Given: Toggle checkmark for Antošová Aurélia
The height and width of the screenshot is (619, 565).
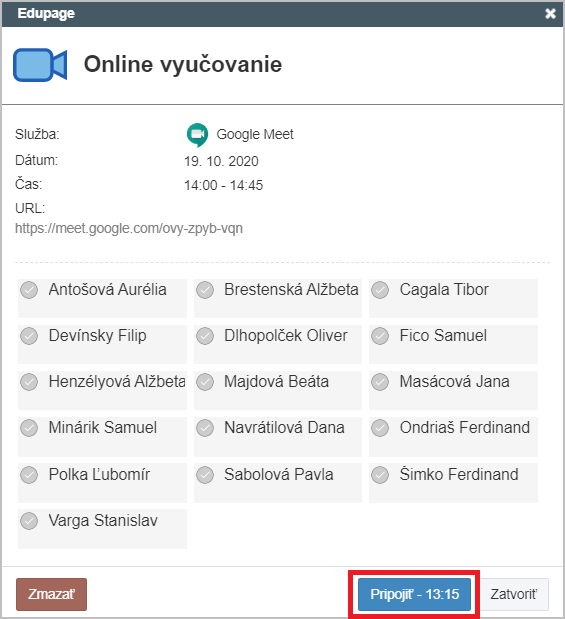Looking at the screenshot, I should 29,290.
